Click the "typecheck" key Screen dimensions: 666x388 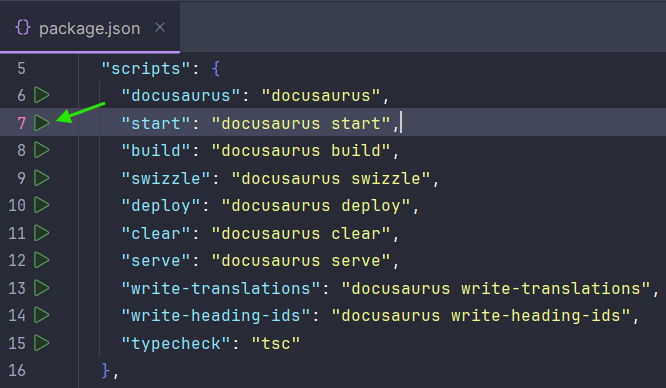tap(176, 343)
